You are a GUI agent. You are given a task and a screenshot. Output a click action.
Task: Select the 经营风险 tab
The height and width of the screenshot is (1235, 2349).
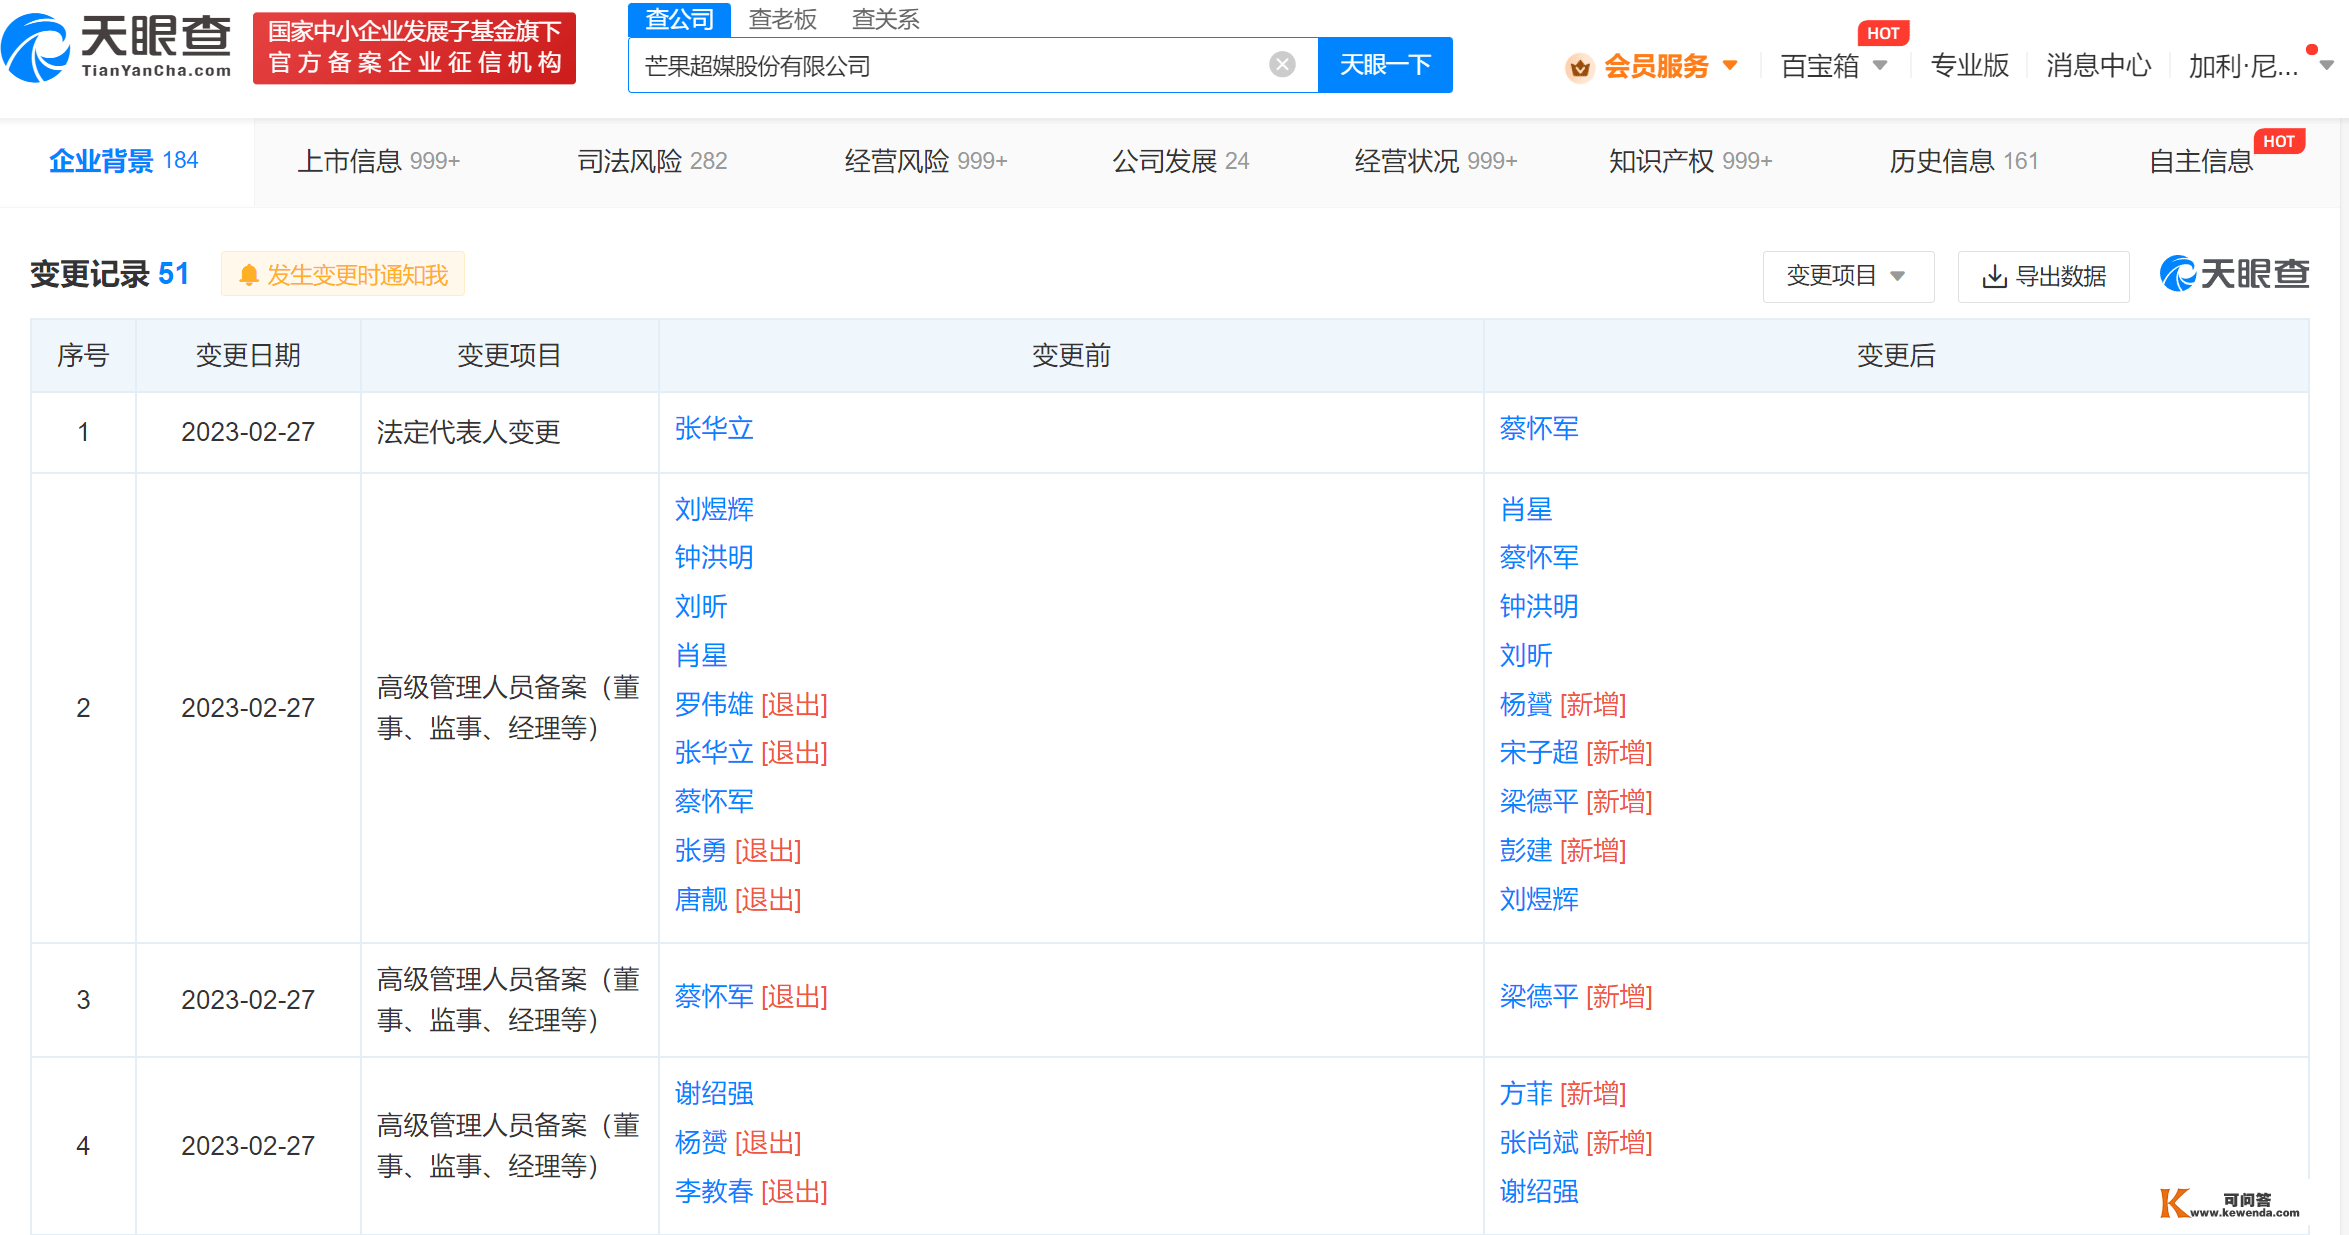(926, 161)
